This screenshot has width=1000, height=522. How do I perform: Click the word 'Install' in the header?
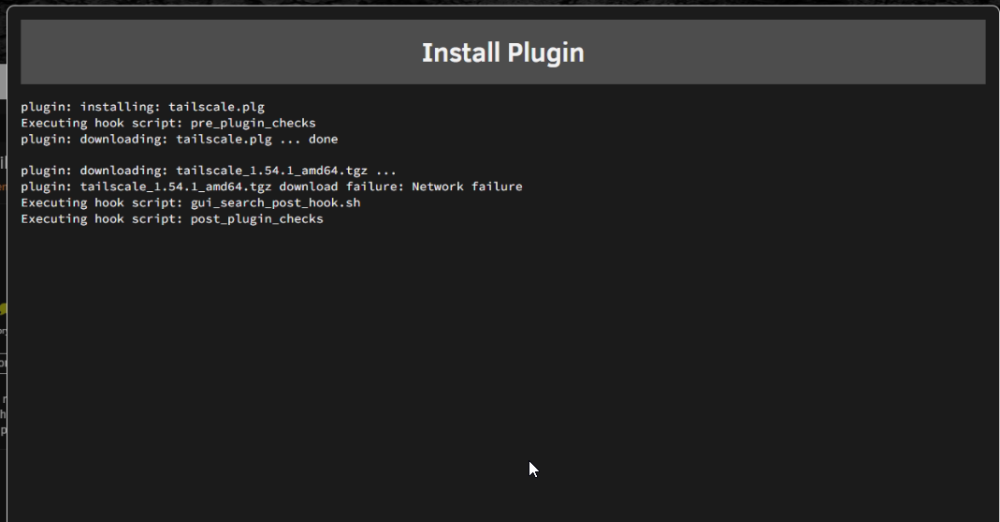click(460, 53)
